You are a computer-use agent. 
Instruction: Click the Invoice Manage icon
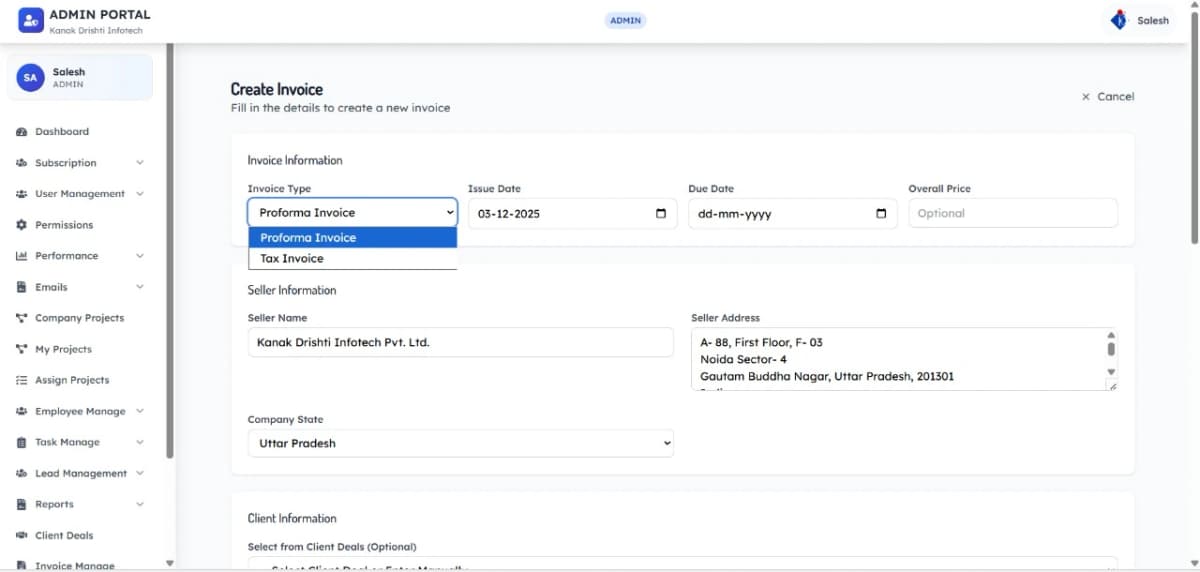21,565
